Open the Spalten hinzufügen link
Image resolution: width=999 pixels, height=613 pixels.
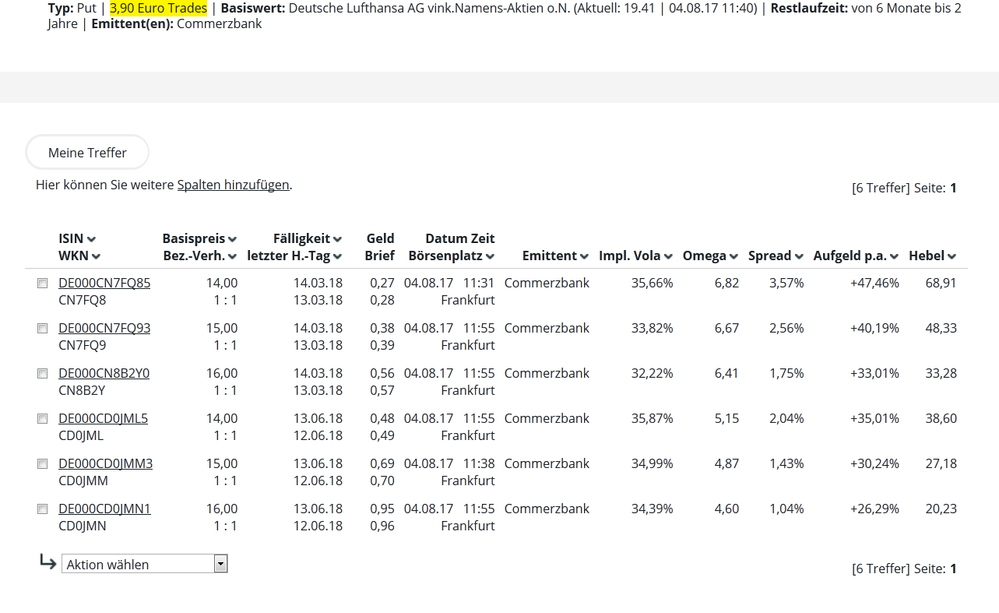click(233, 185)
